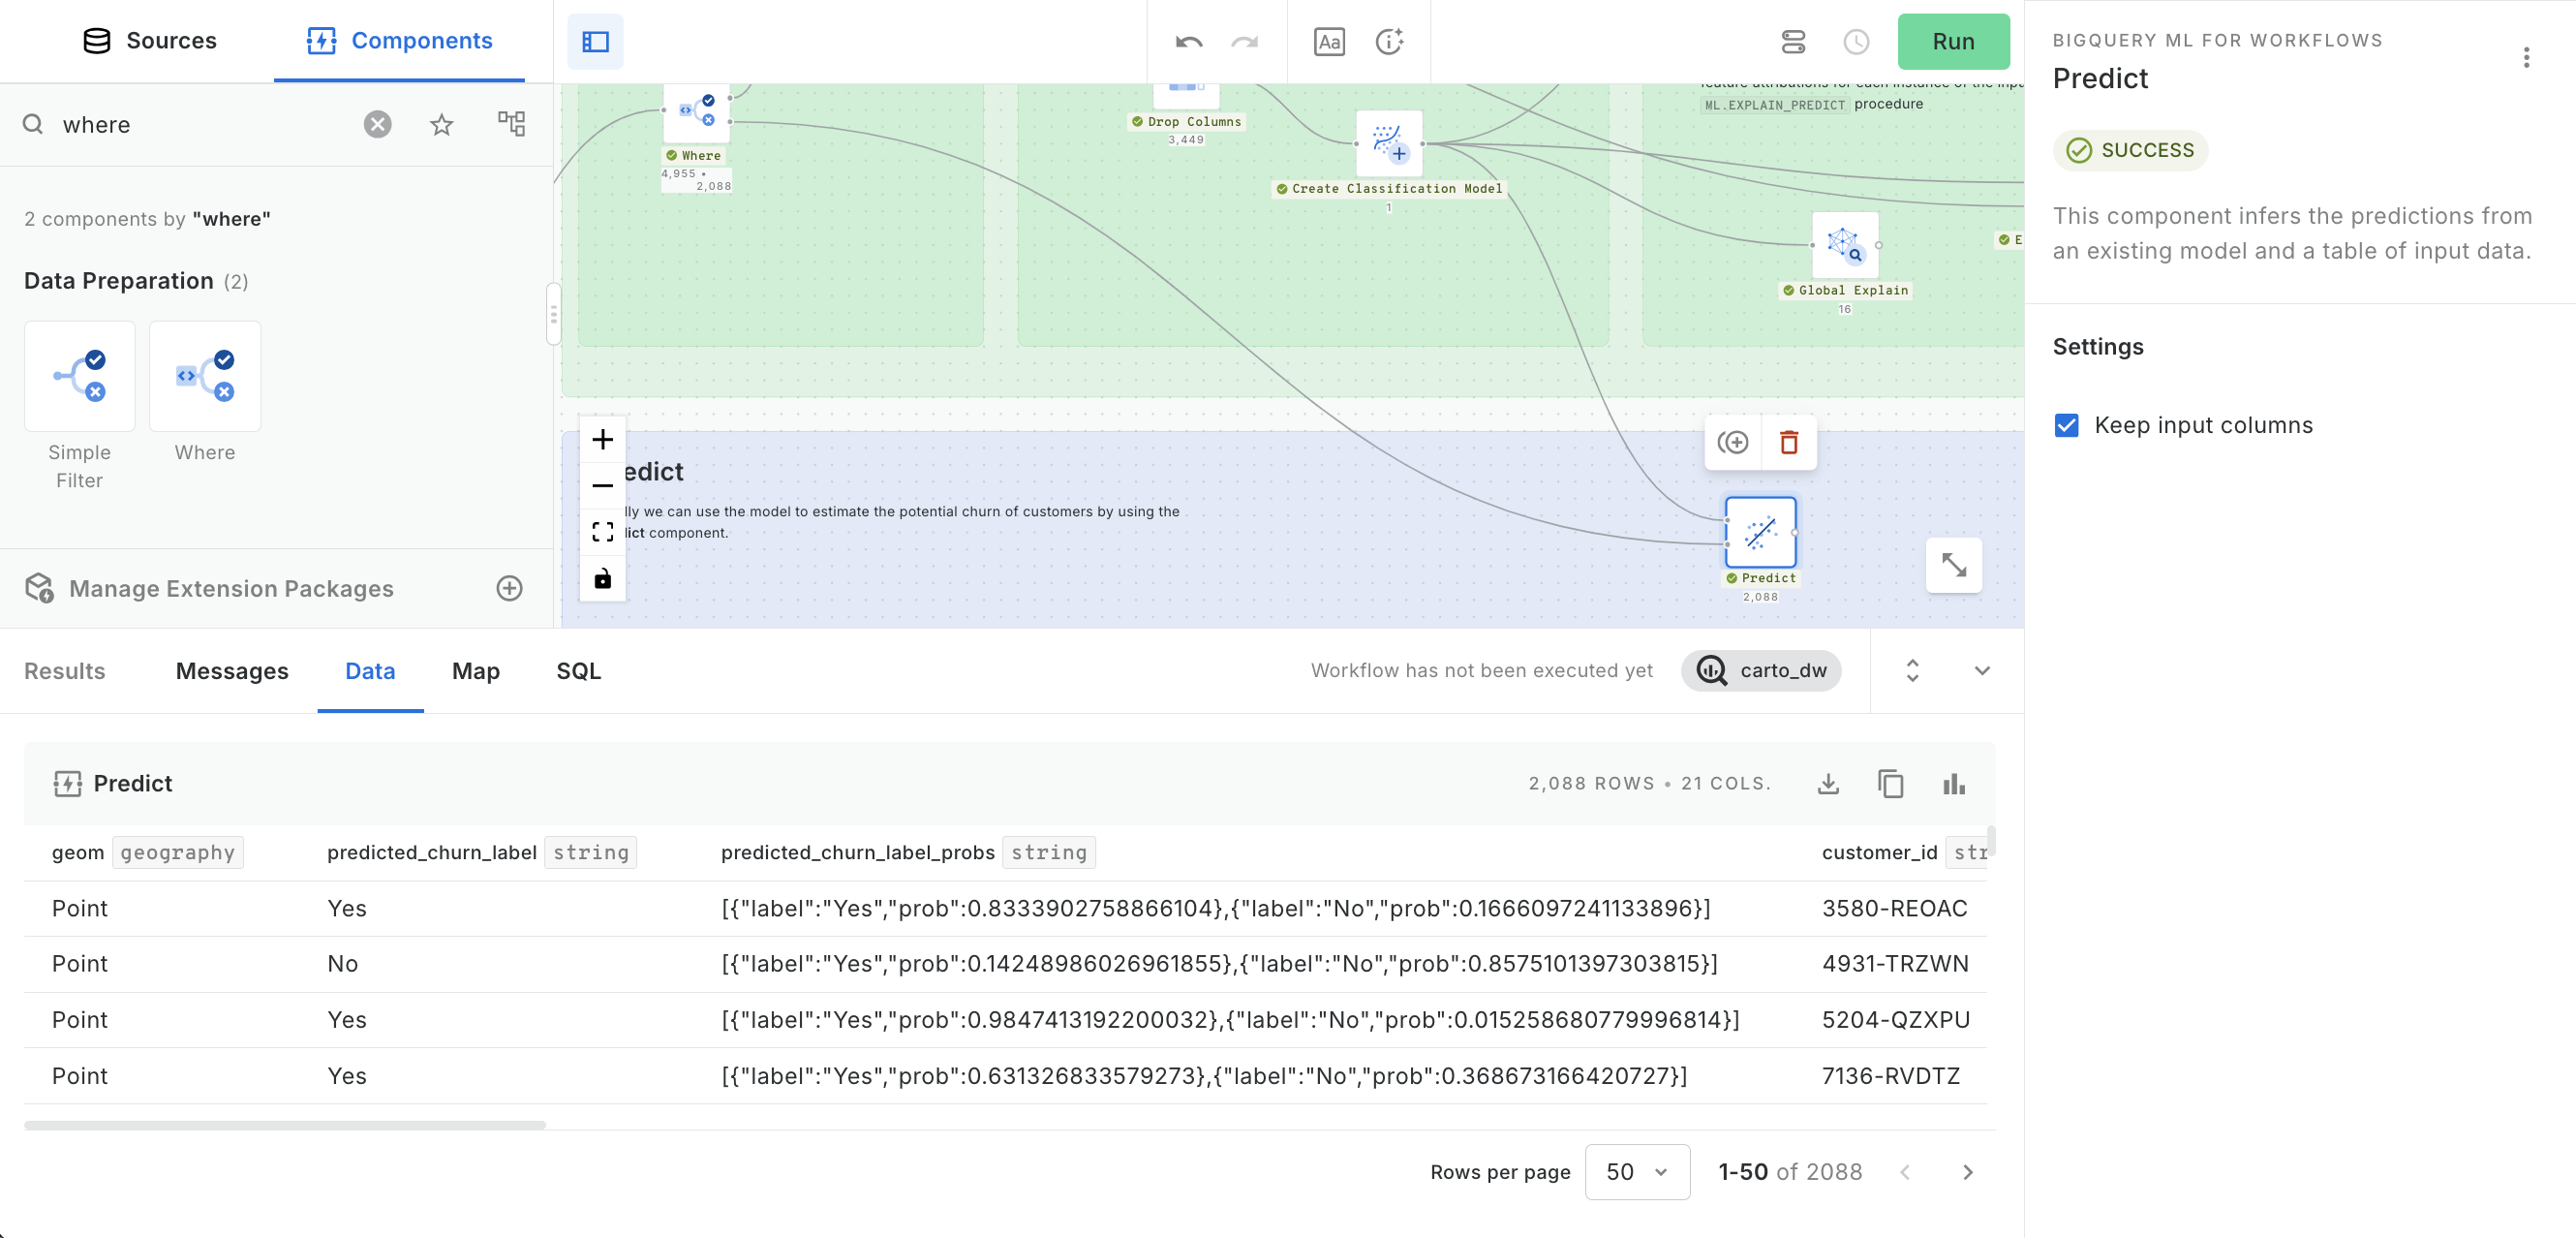Open the Data tab
The width and height of the screenshot is (2576, 1238).
[370, 671]
